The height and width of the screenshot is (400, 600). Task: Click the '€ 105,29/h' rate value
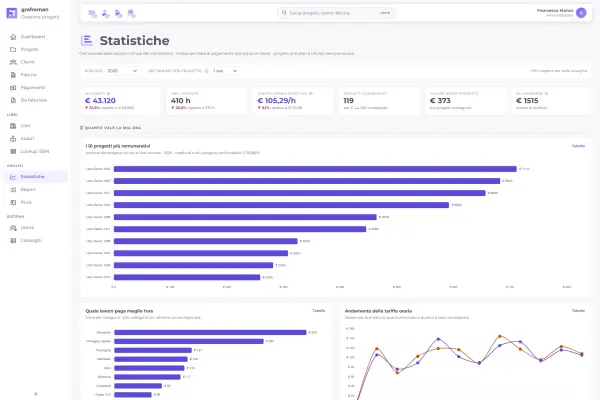(276, 101)
